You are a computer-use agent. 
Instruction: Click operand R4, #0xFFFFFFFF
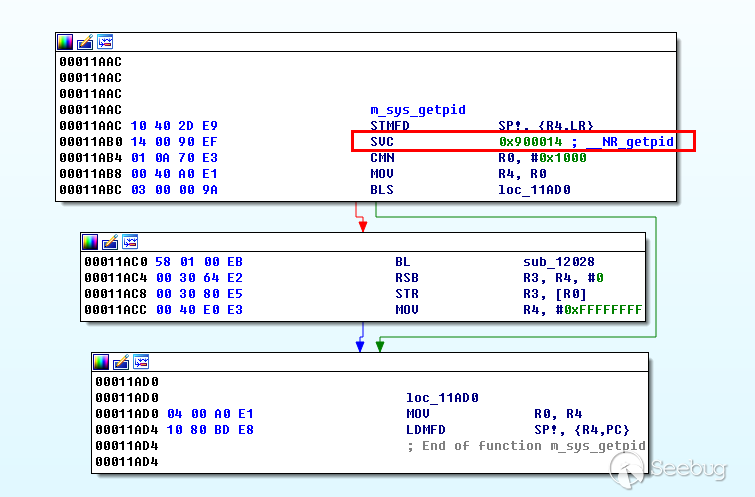583,309
